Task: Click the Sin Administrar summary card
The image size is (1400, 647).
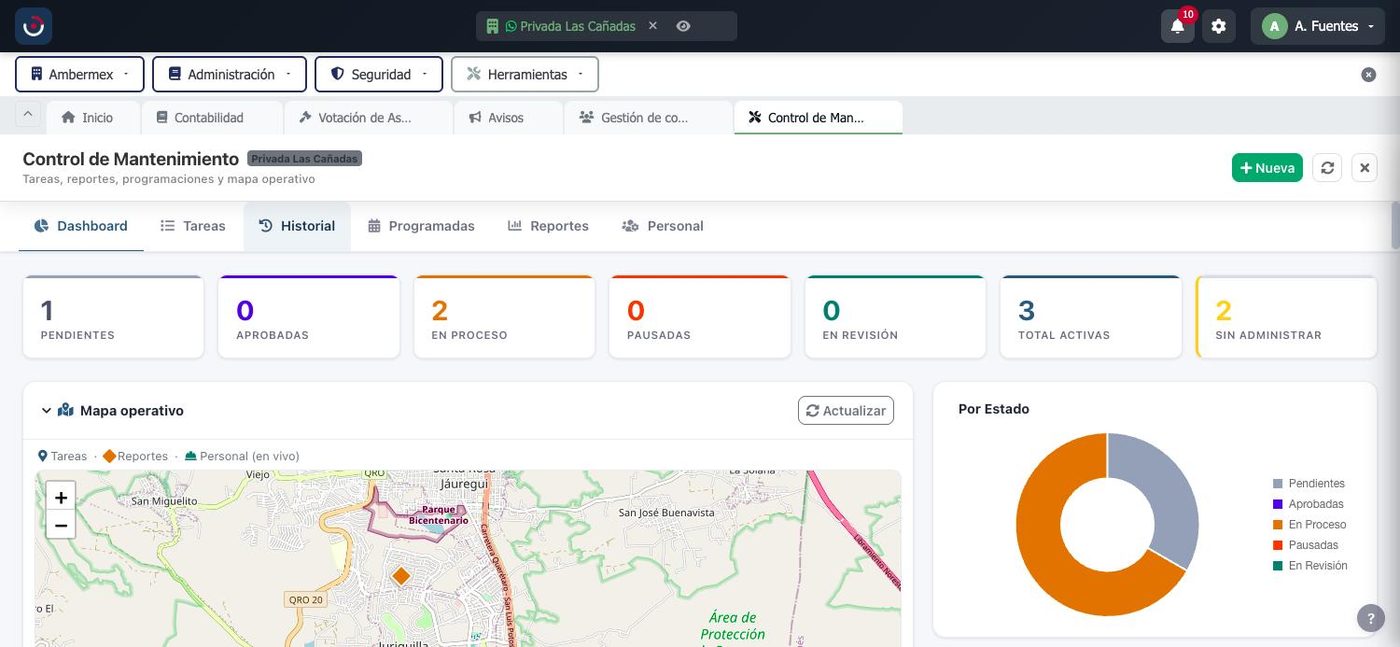Action: (x=1286, y=317)
